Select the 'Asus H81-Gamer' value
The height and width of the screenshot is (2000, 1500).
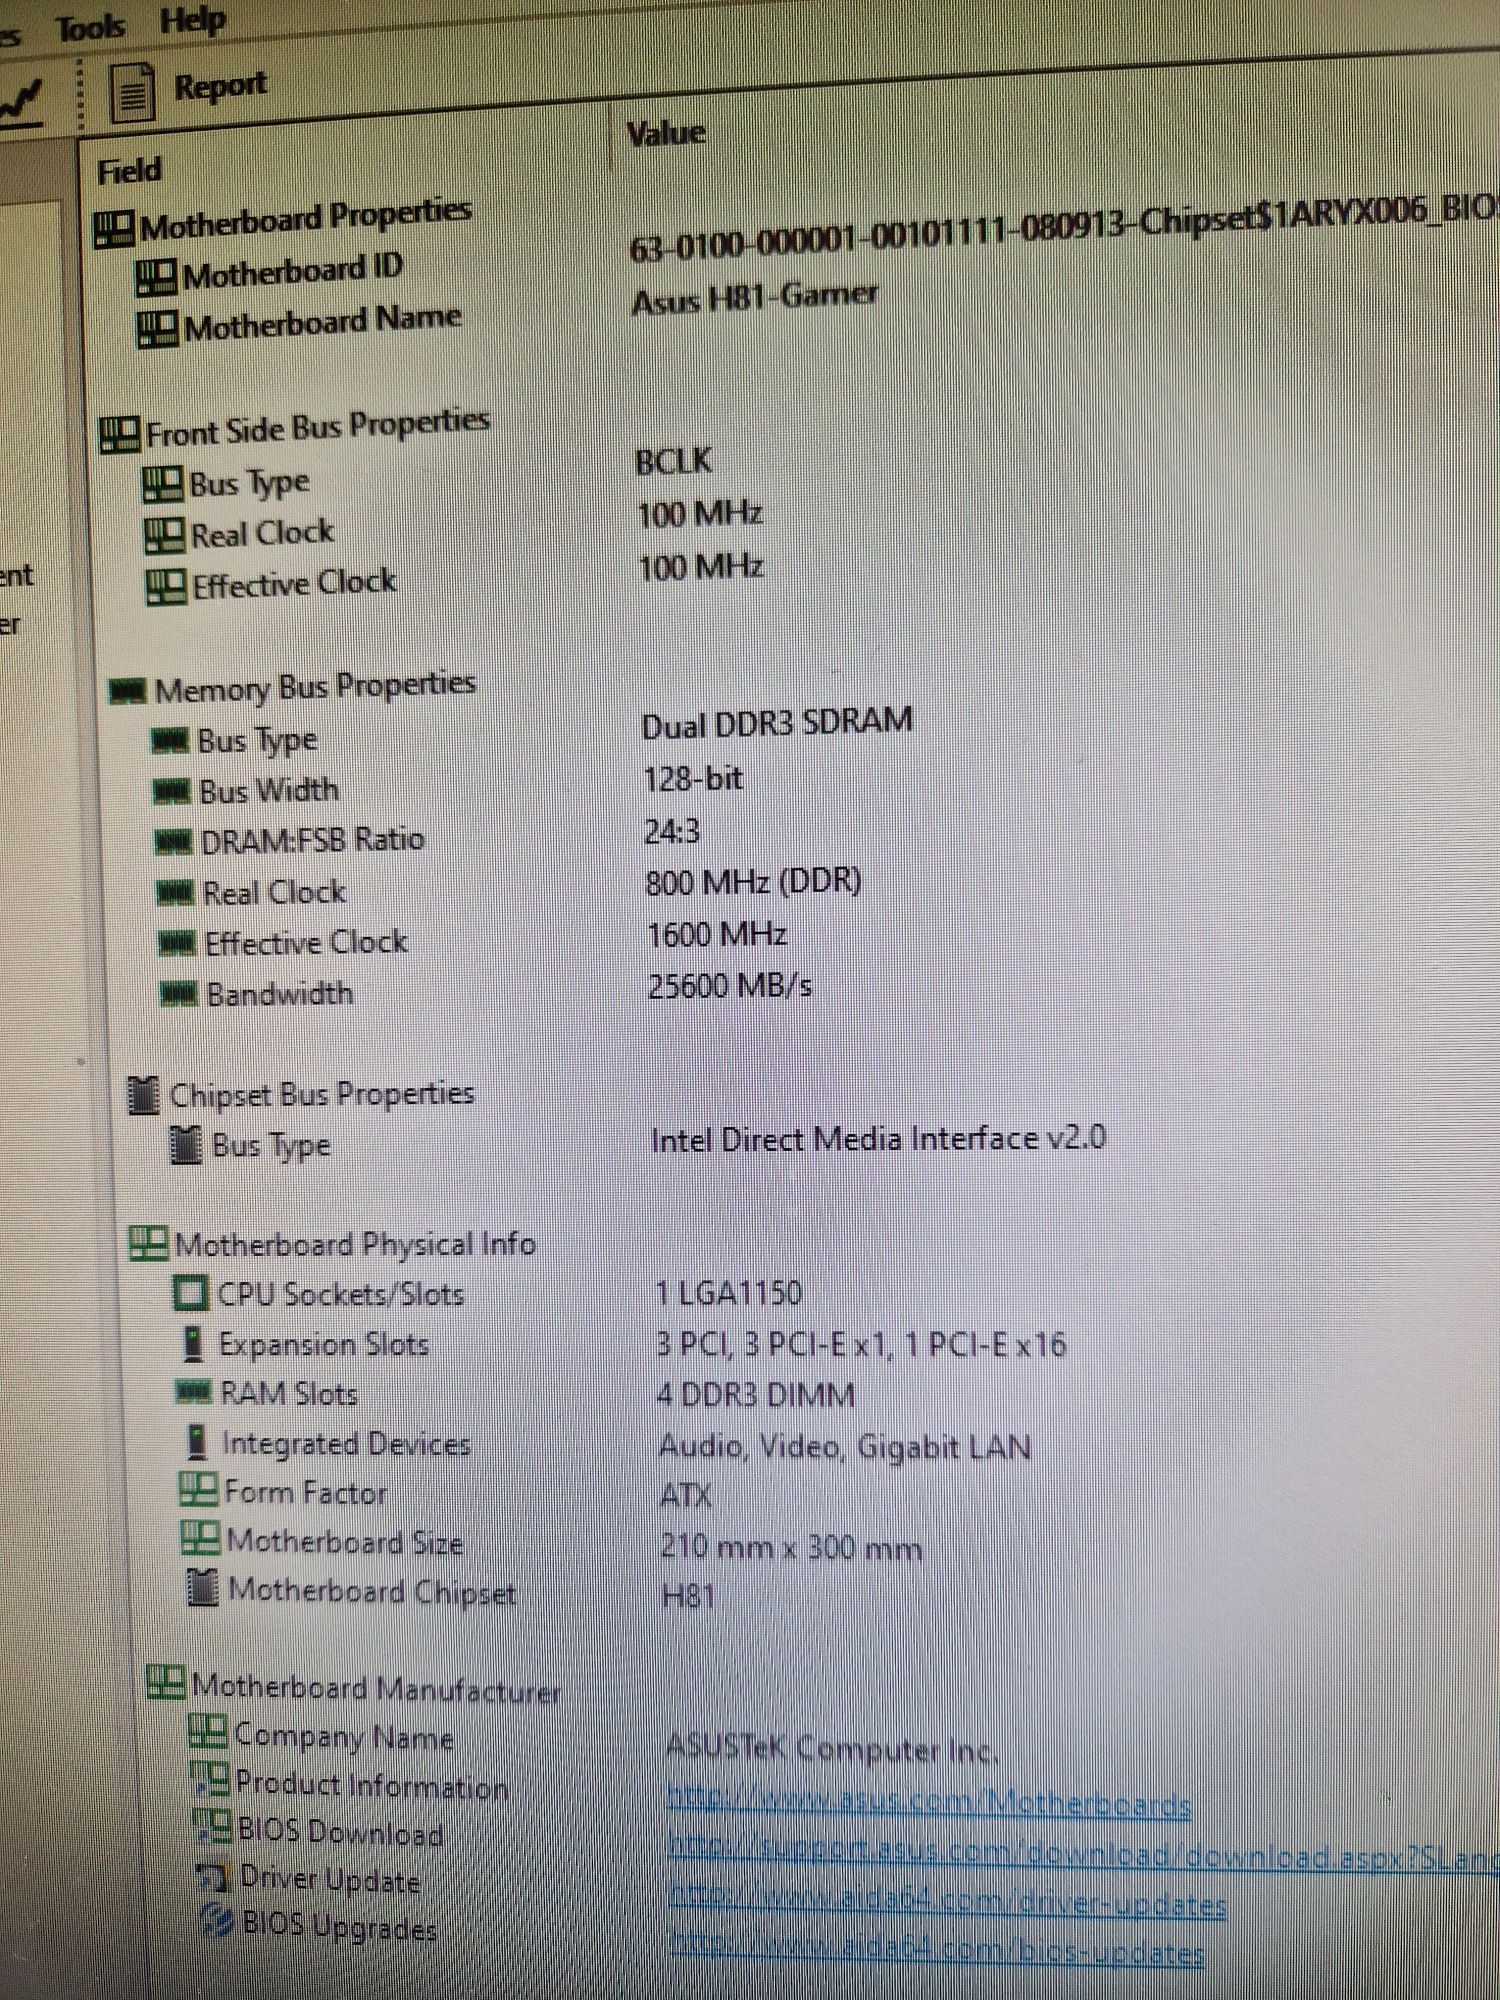point(755,298)
